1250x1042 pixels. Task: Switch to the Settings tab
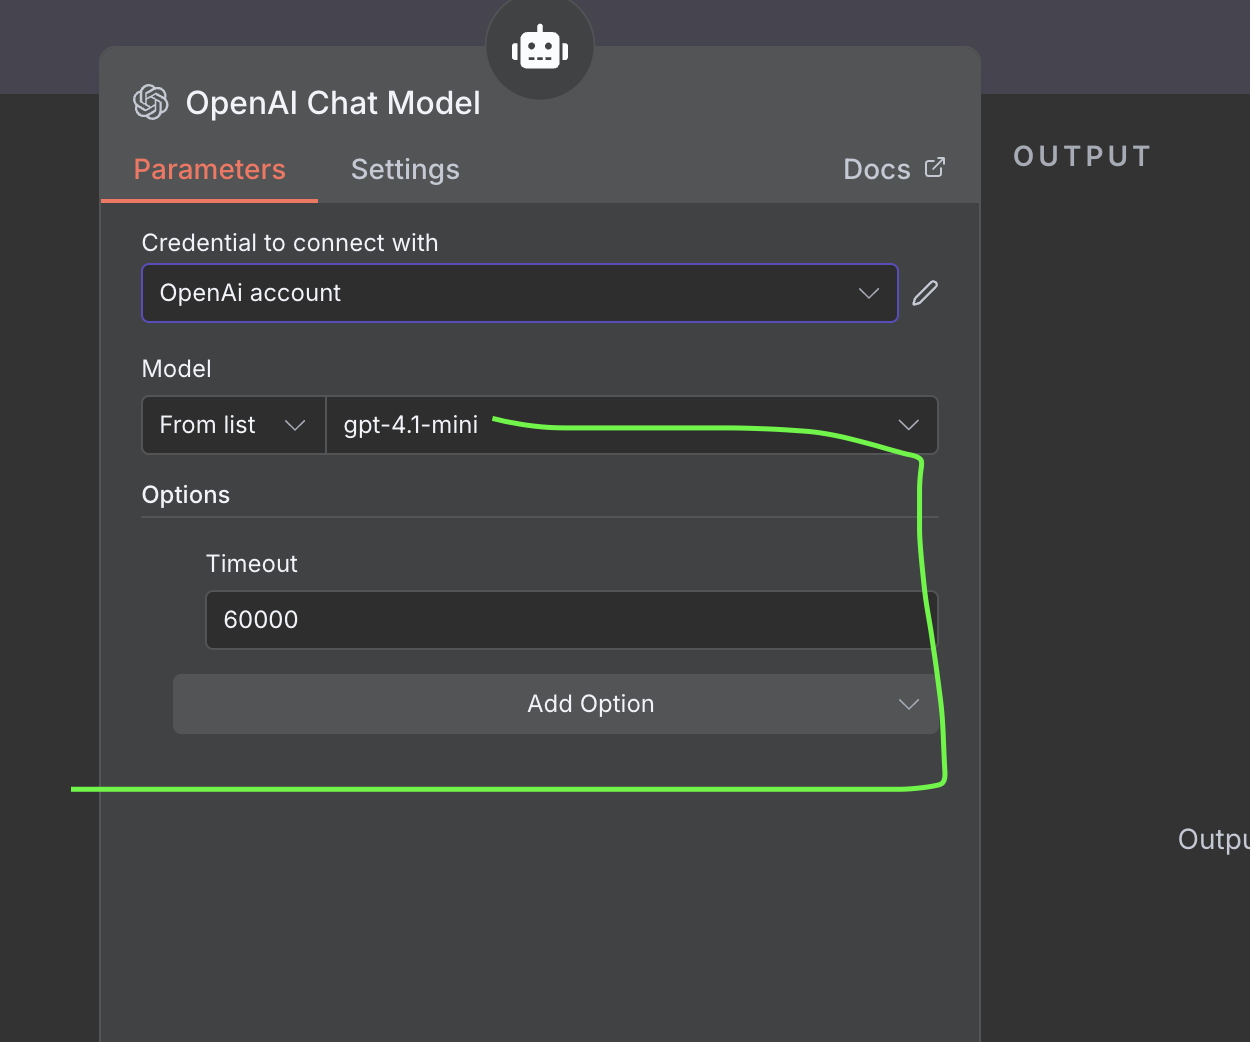(405, 170)
